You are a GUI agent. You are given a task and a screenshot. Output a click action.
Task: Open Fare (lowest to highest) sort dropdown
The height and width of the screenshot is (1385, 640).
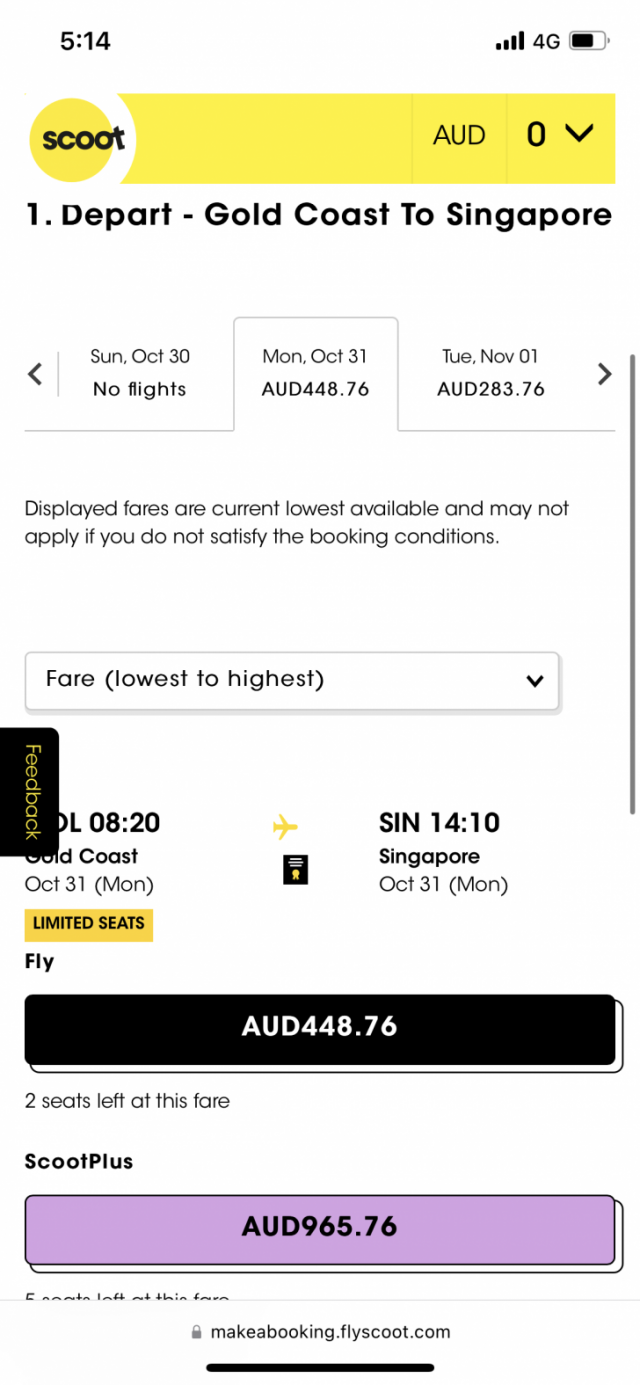292,681
